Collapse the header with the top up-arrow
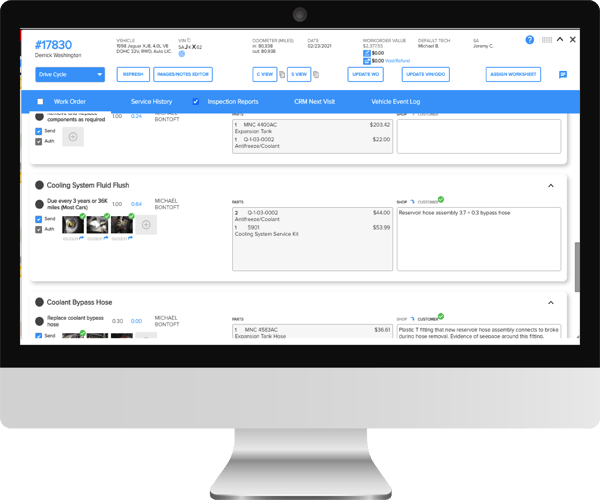 point(560,39)
